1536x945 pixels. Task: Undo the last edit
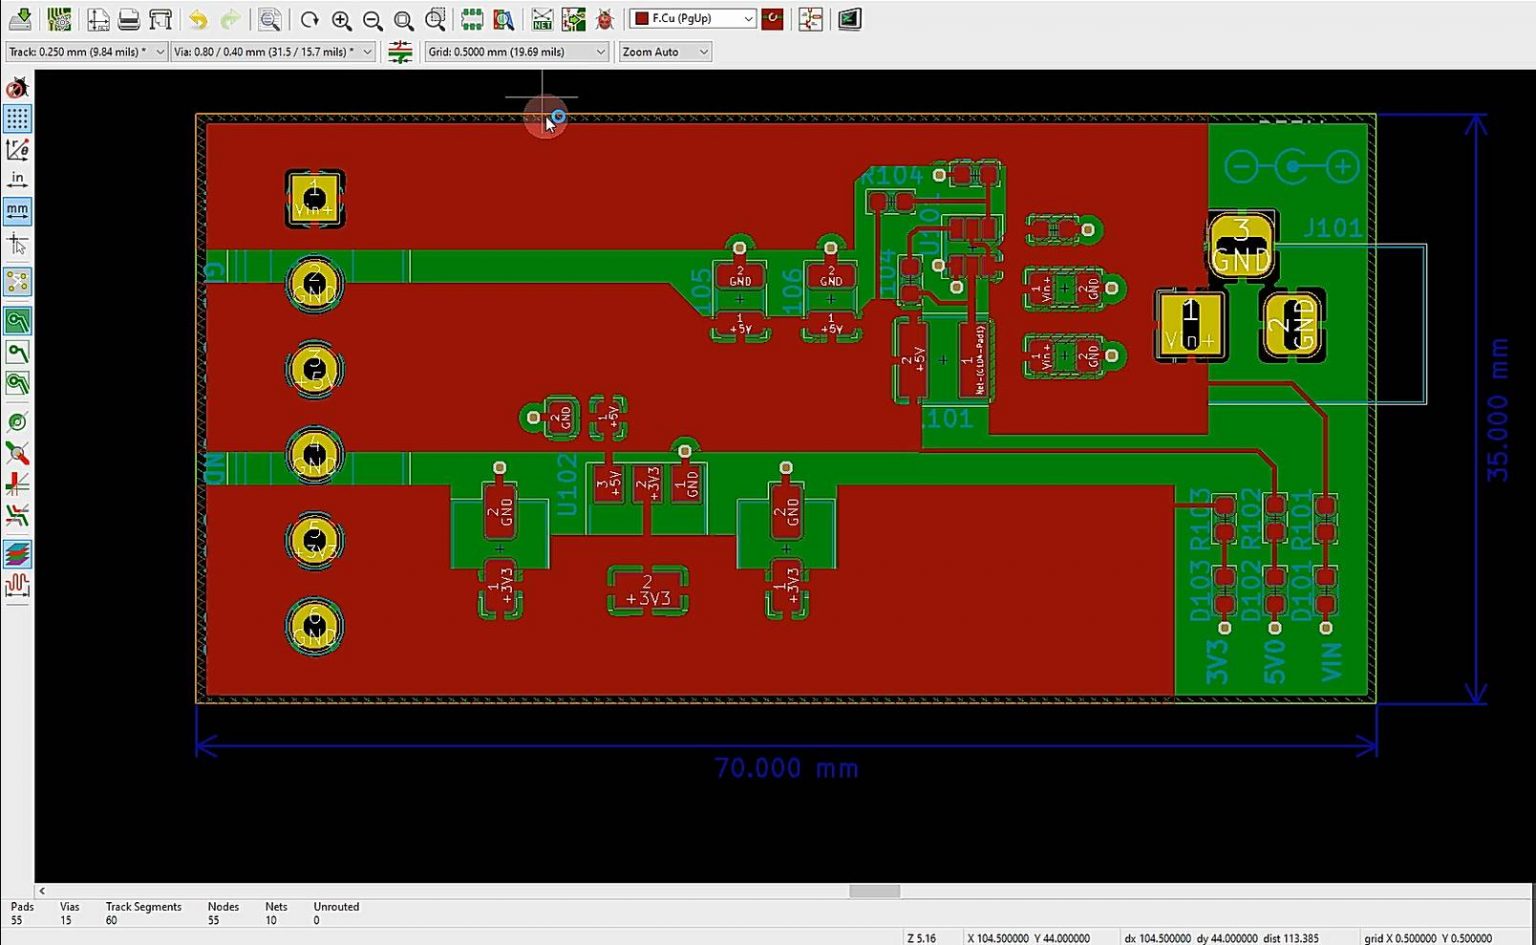click(x=198, y=18)
